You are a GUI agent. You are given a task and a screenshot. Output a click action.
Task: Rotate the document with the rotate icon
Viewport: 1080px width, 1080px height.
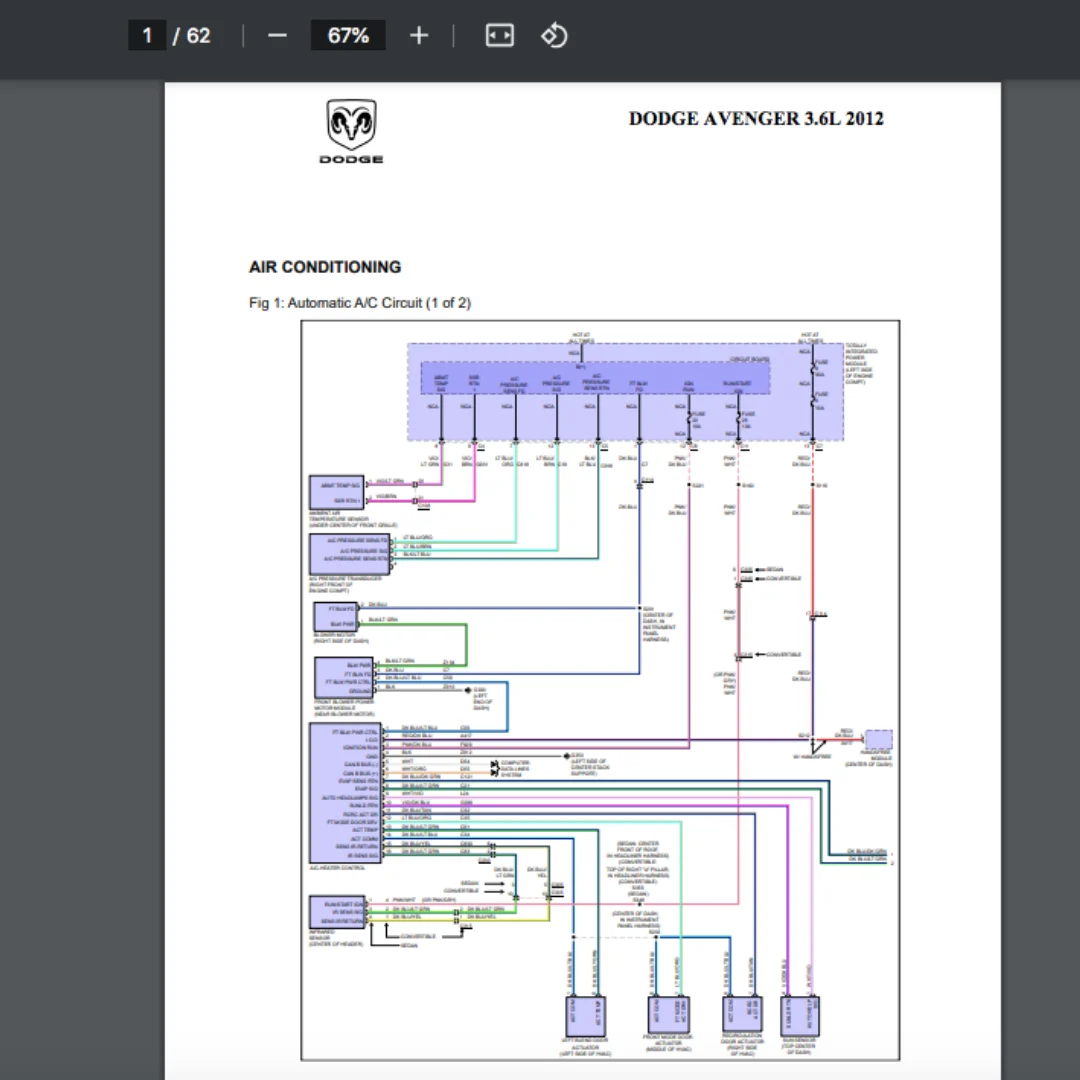point(554,36)
